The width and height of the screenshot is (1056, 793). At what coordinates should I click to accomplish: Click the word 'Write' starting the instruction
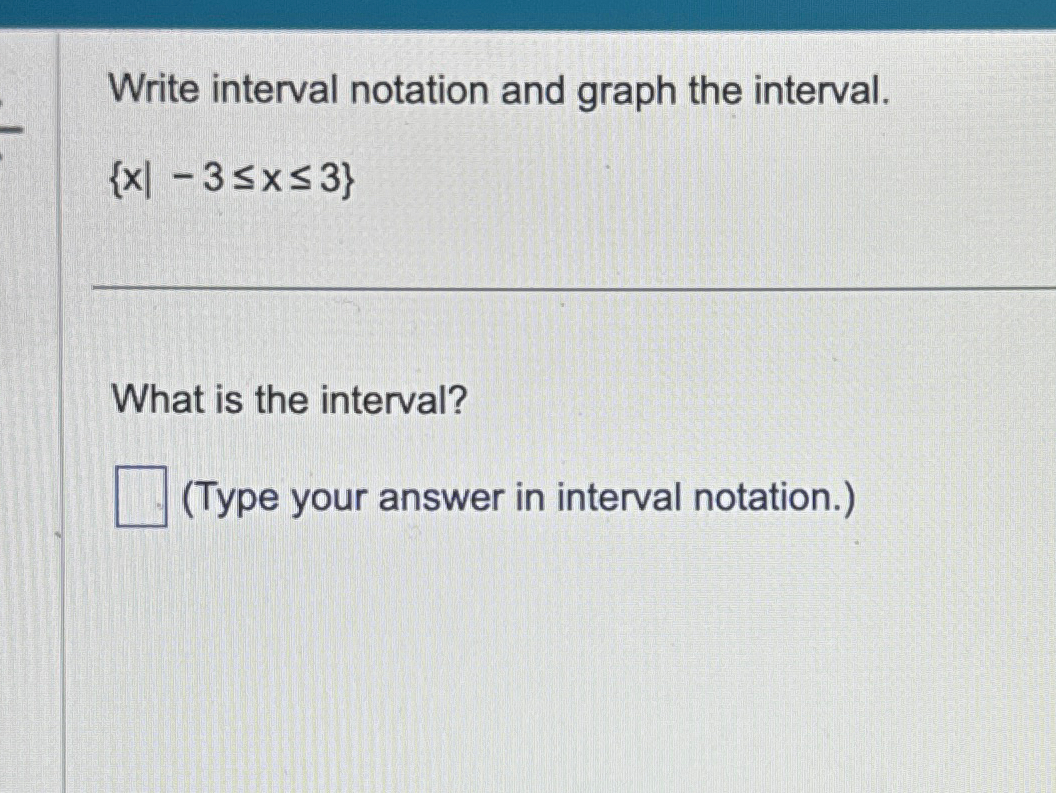[x=155, y=90]
